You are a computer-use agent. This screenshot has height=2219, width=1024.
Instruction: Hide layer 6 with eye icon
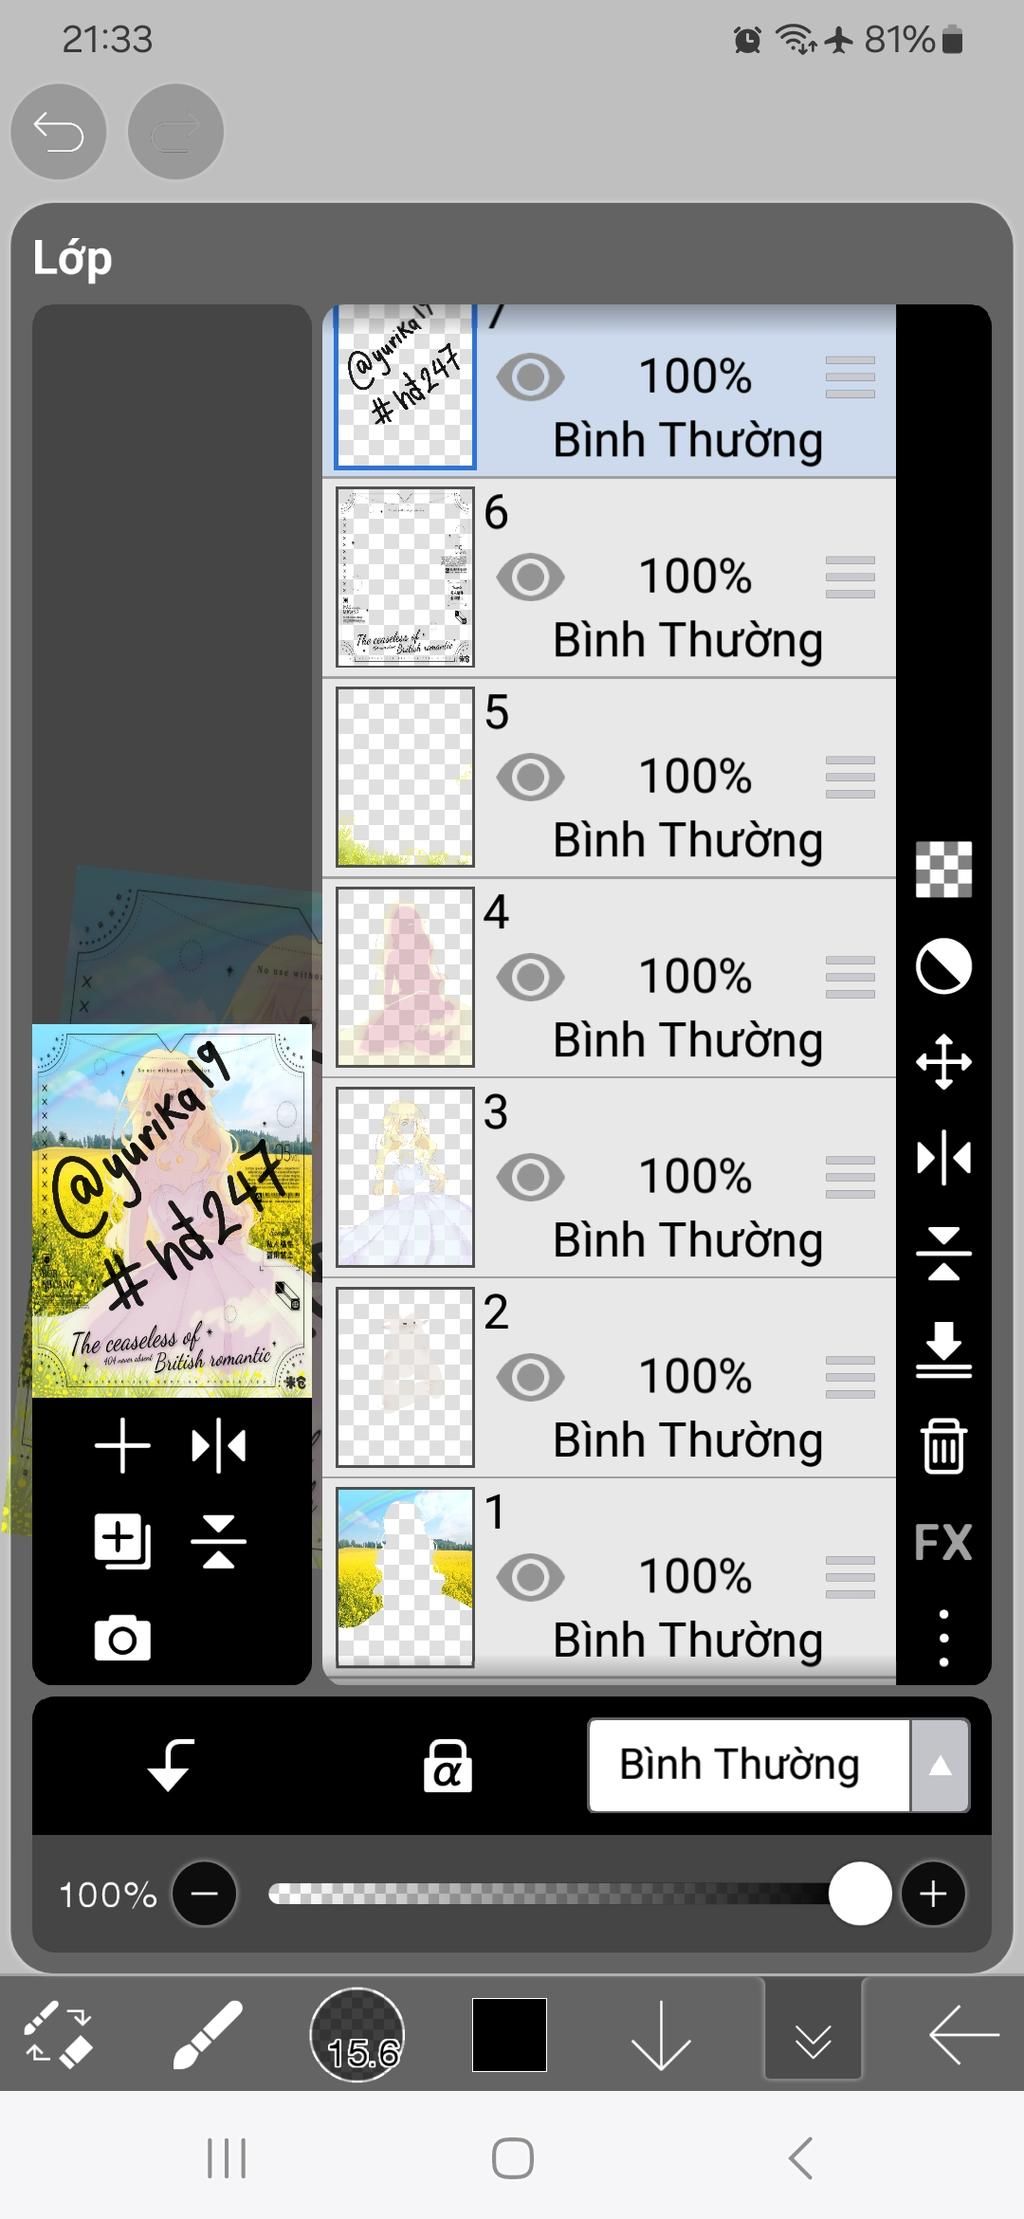tap(530, 577)
